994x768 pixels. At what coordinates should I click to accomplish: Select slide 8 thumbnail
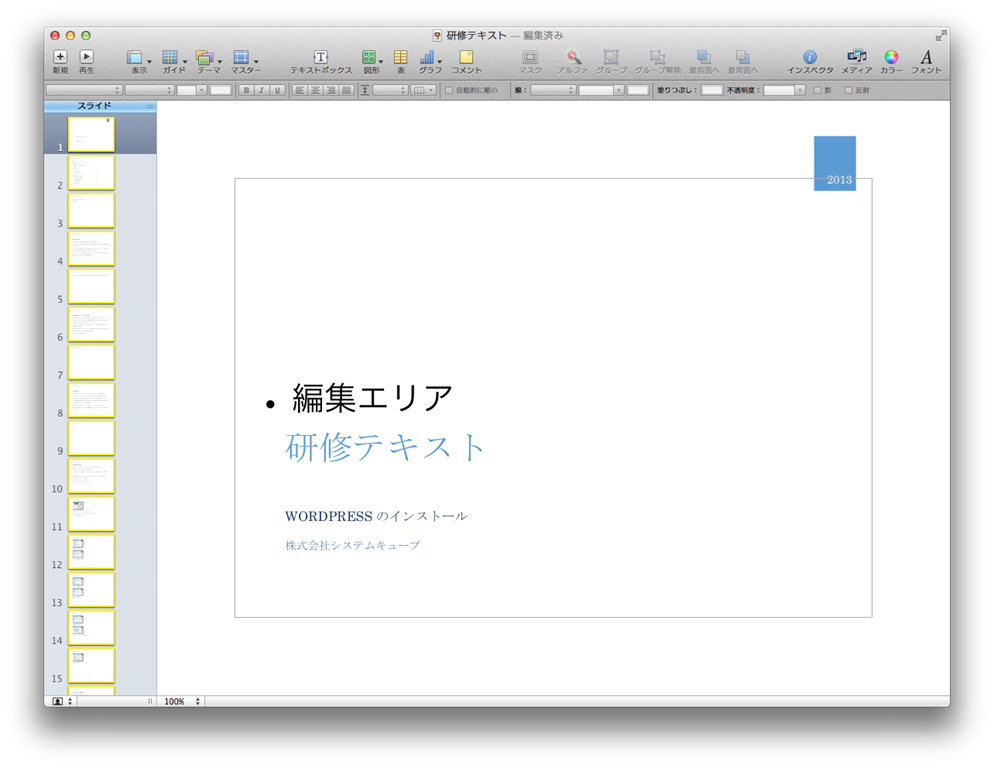pos(91,400)
